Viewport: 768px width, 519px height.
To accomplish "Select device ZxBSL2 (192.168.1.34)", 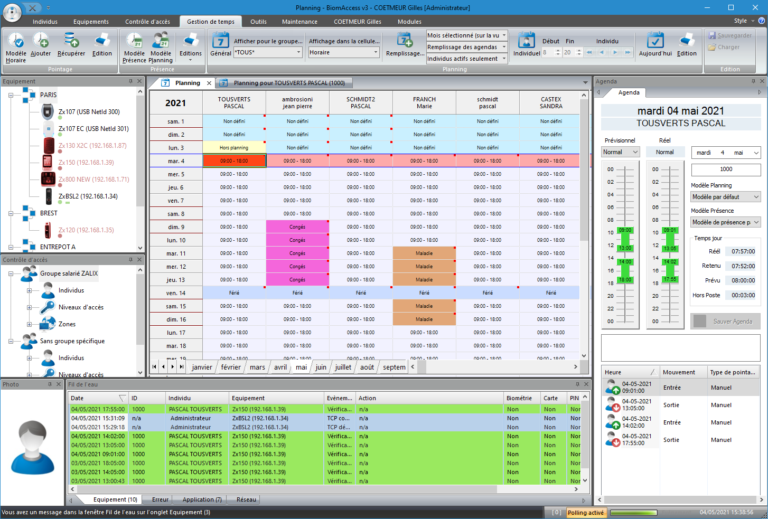I will point(88,196).
